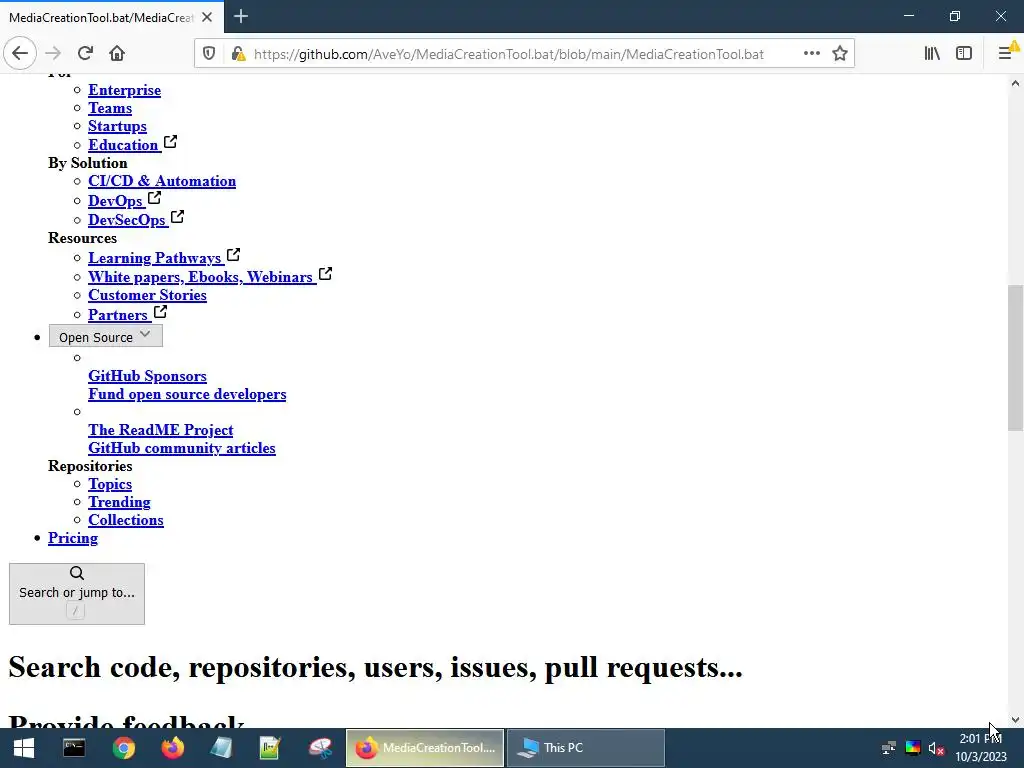Open the GitHub Sponsors link
Screen dimensions: 1024x768
click(x=148, y=376)
